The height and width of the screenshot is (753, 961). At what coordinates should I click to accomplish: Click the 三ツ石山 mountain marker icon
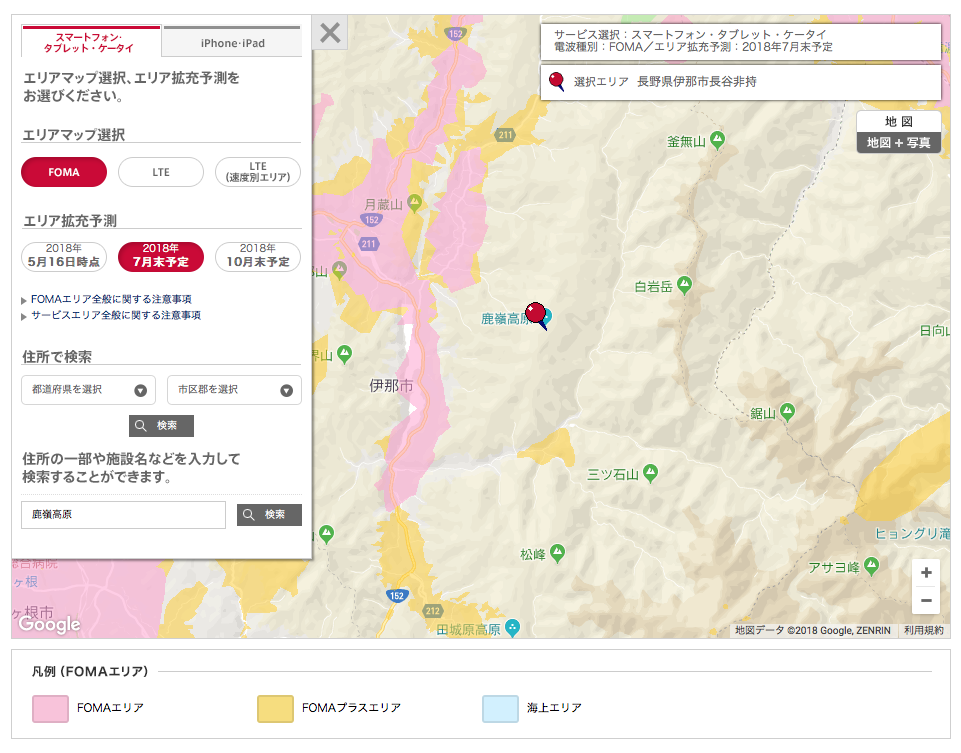(x=650, y=473)
